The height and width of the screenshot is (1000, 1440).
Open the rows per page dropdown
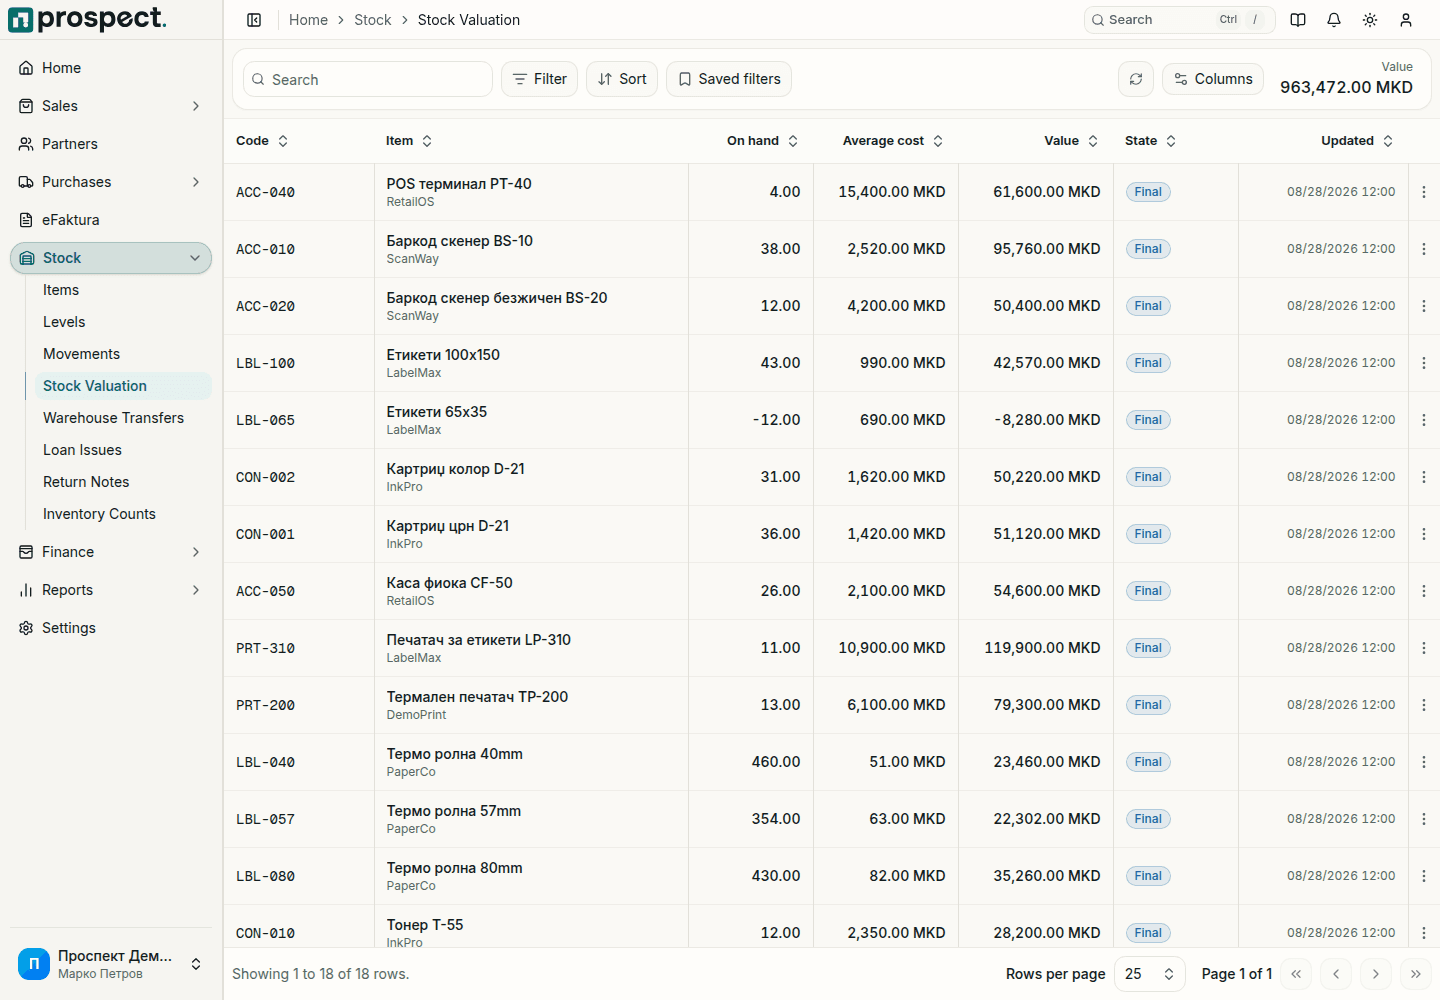pyautogui.click(x=1150, y=974)
